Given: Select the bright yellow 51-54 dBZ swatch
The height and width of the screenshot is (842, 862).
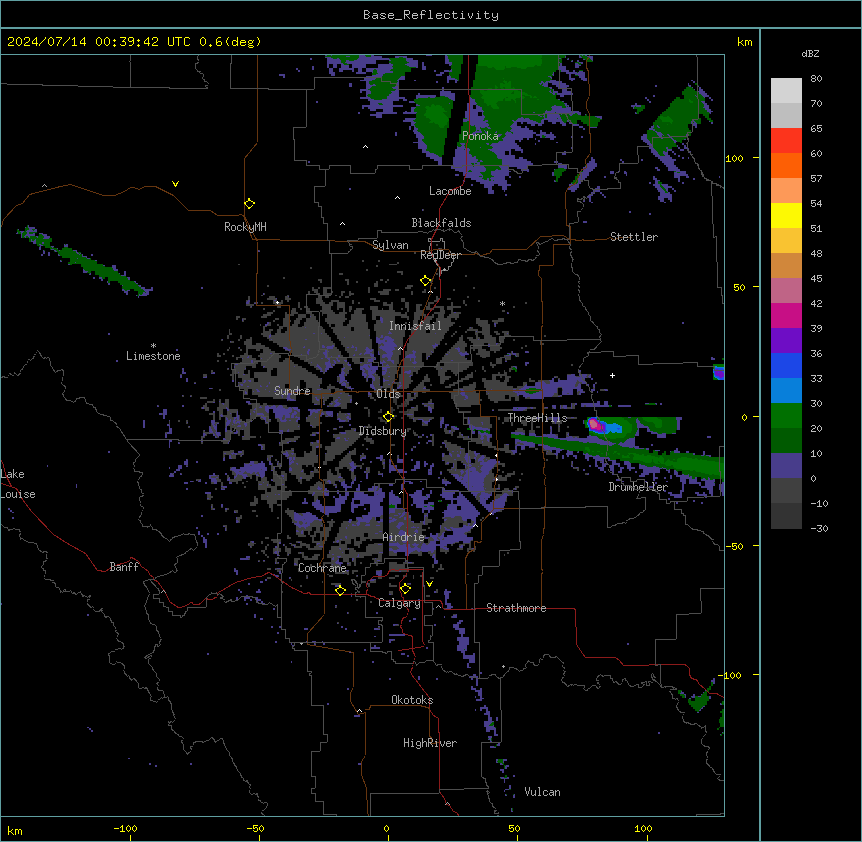Looking at the screenshot, I should 786,215.
